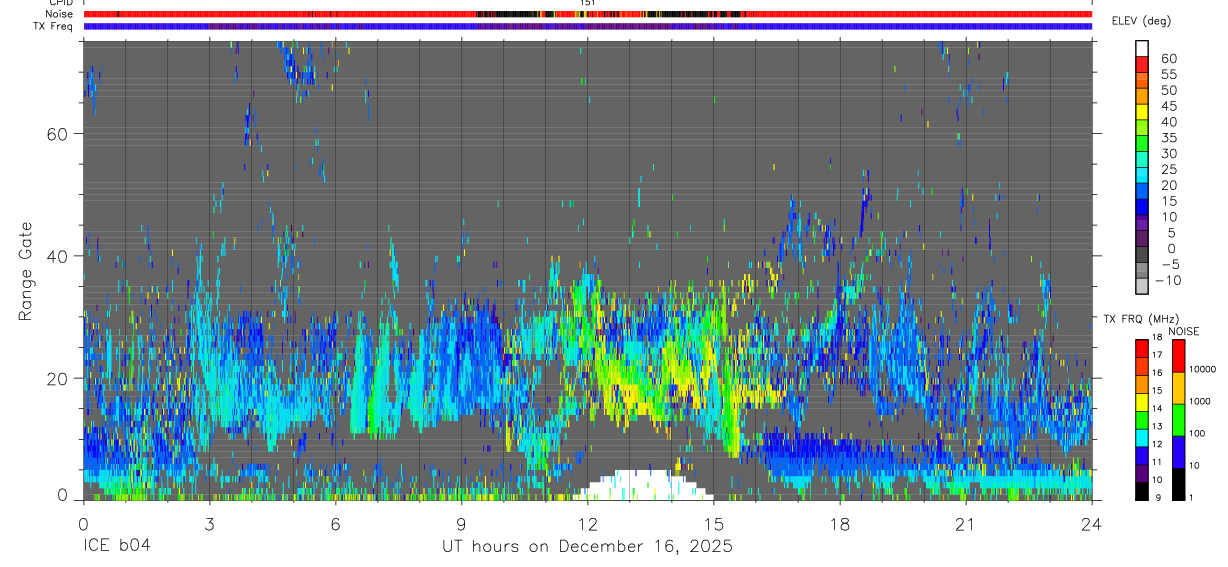Select the cyan 12–13 MHz TX FRQ swatch
This screenshot has height=567, width=1228.
(1142, 438)
